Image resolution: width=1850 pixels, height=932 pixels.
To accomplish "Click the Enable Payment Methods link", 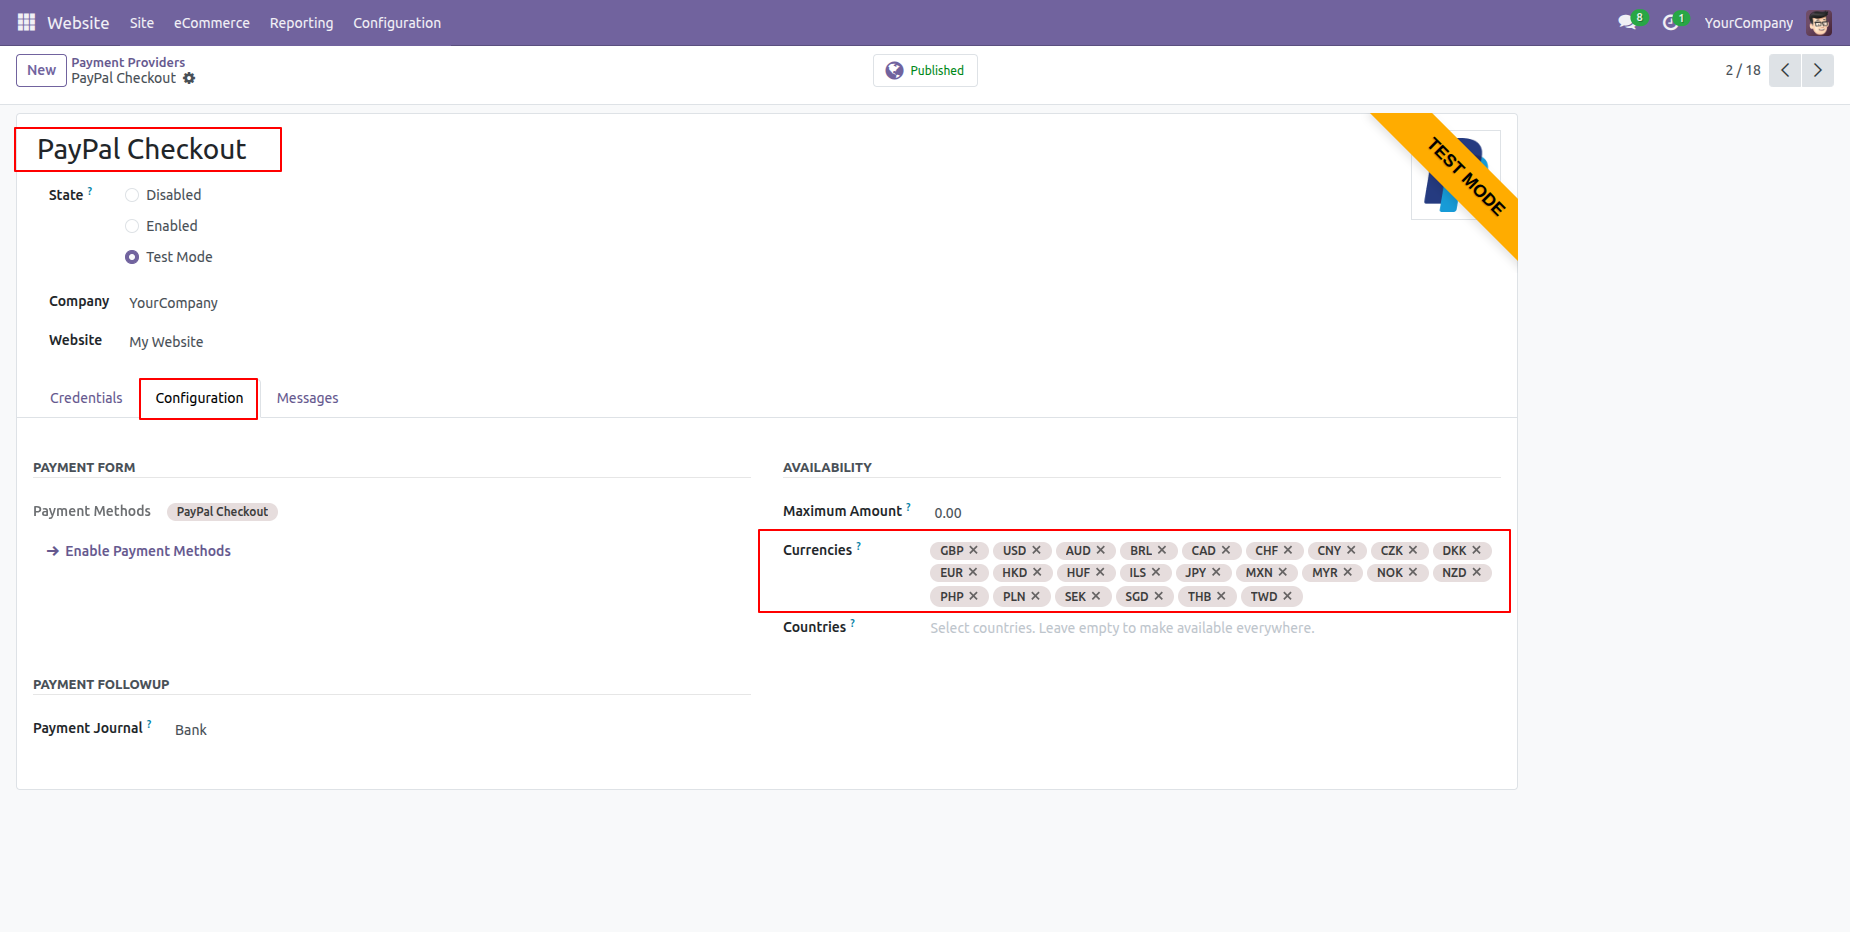I will coord(139,551).
